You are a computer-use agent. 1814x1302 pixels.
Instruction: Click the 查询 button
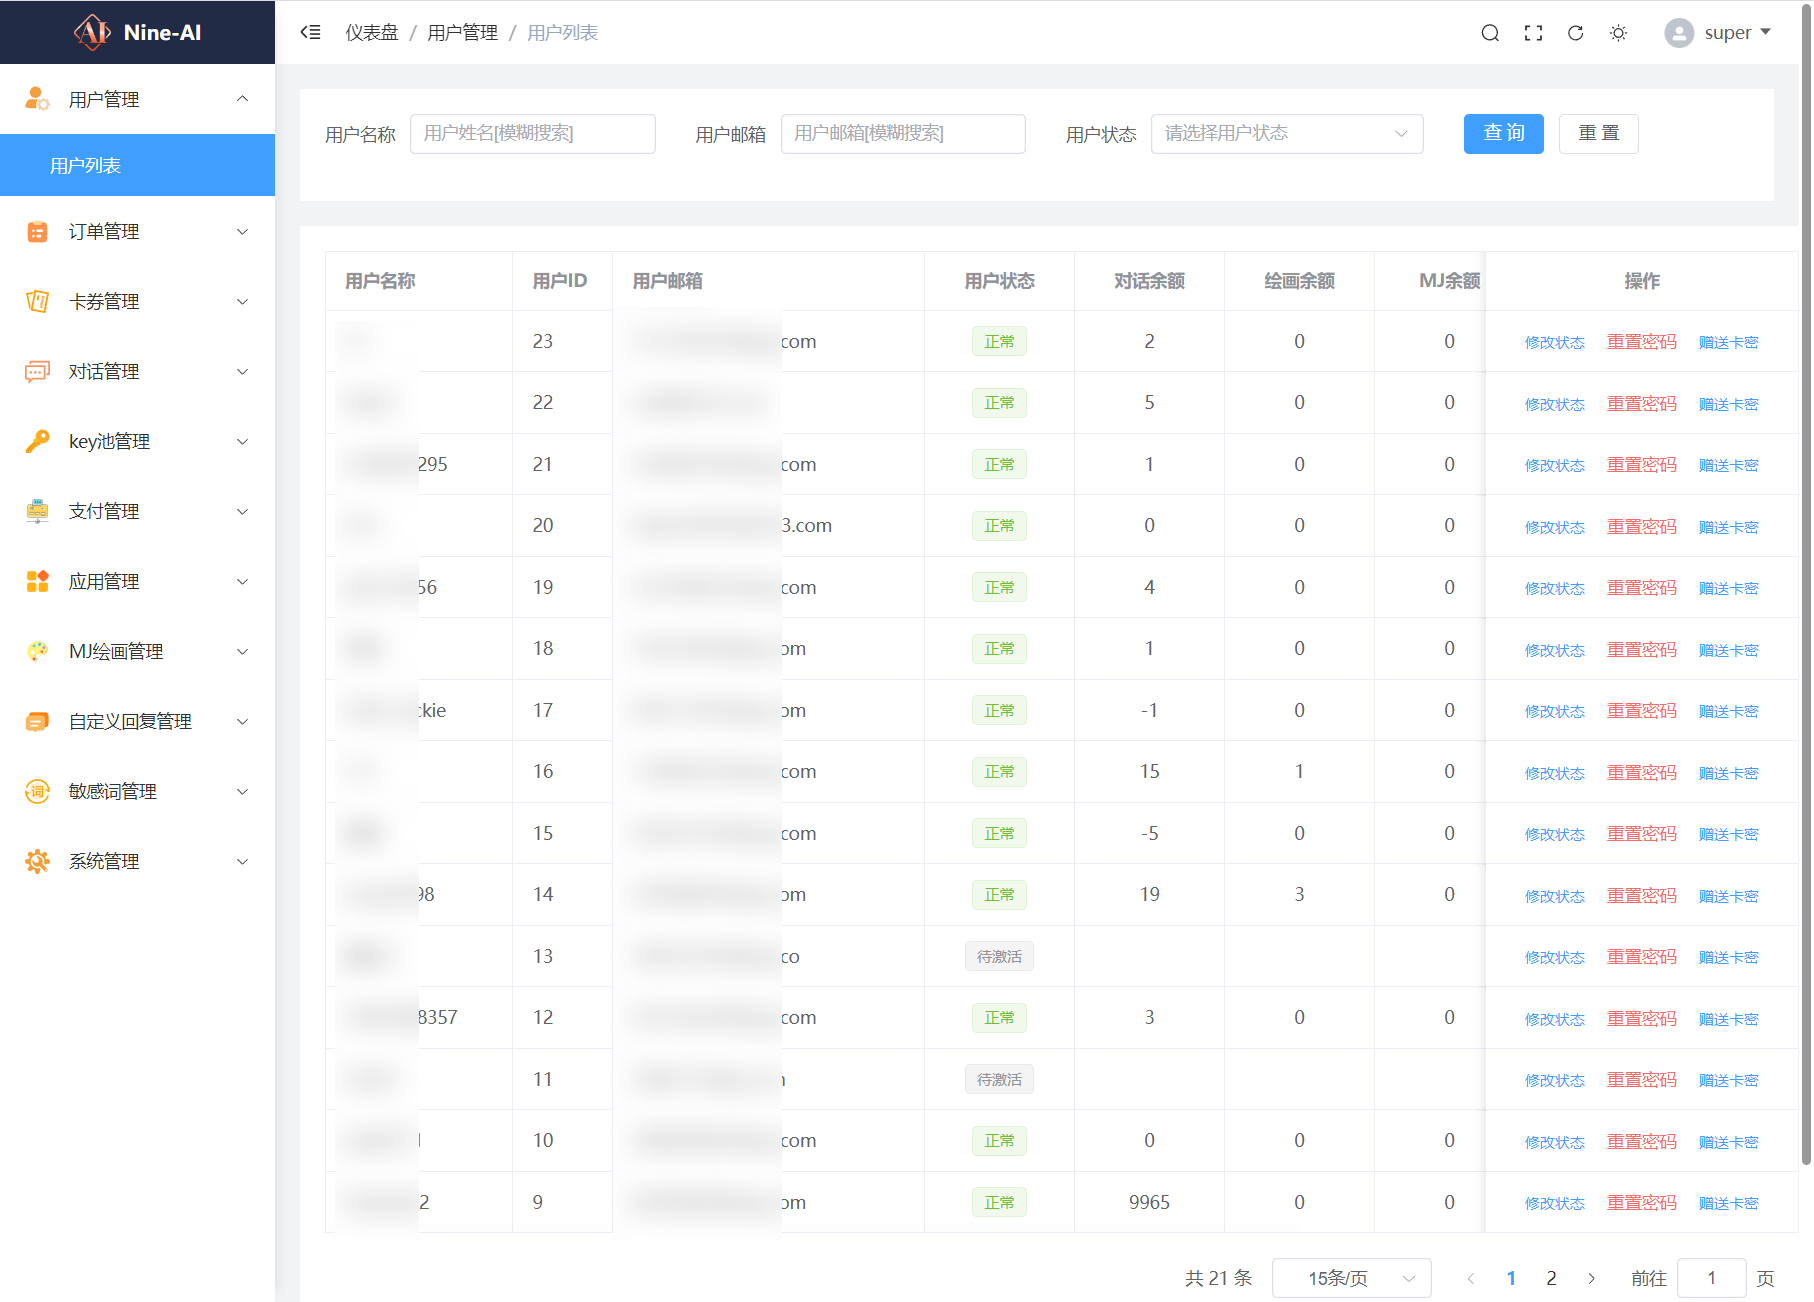coord(1503,133)
